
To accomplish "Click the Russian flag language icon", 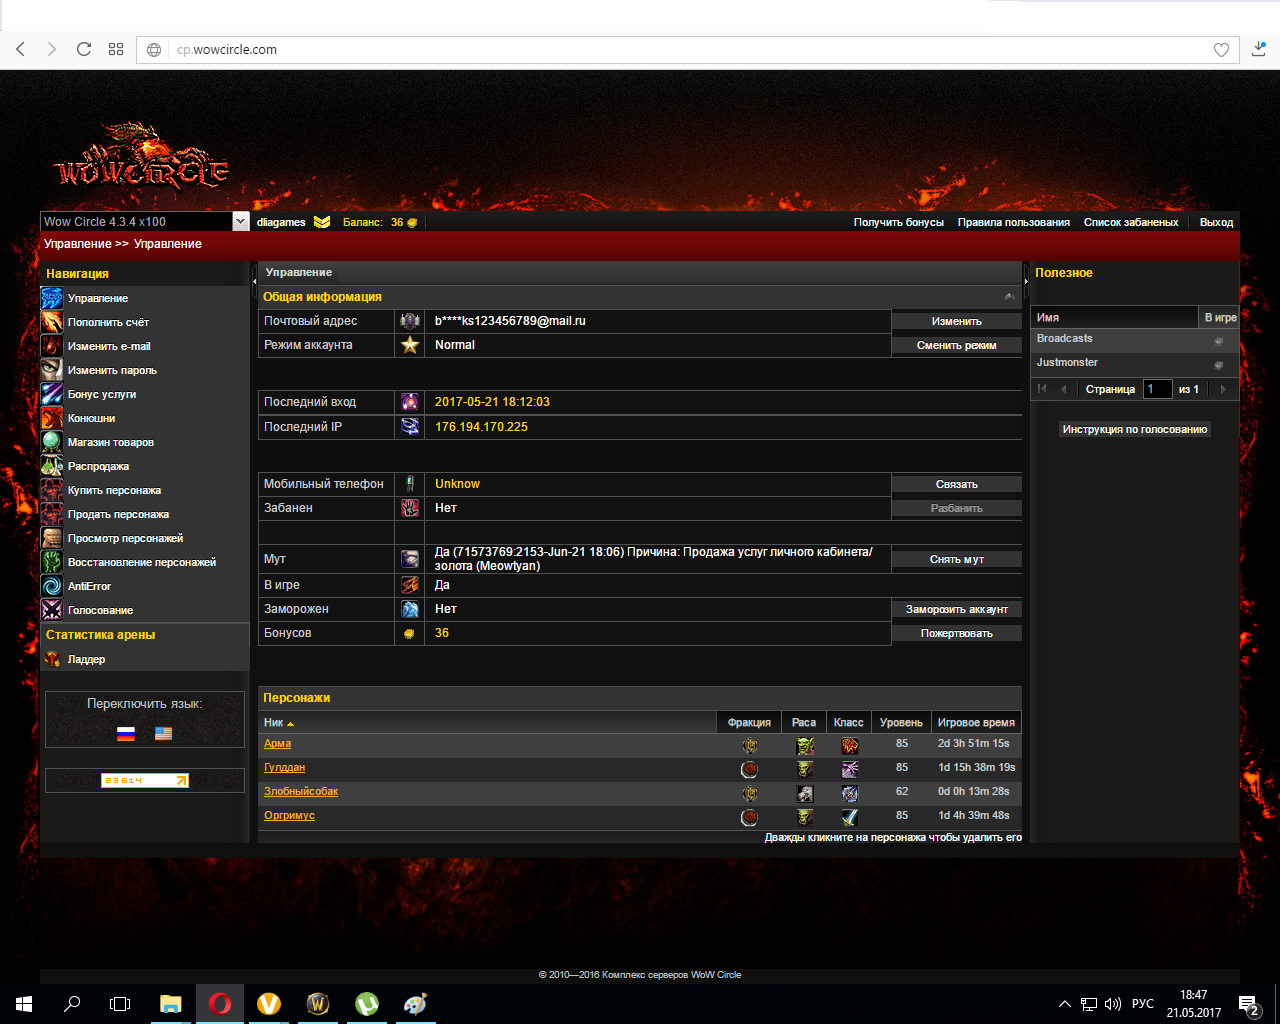I will tap(126, 733).
